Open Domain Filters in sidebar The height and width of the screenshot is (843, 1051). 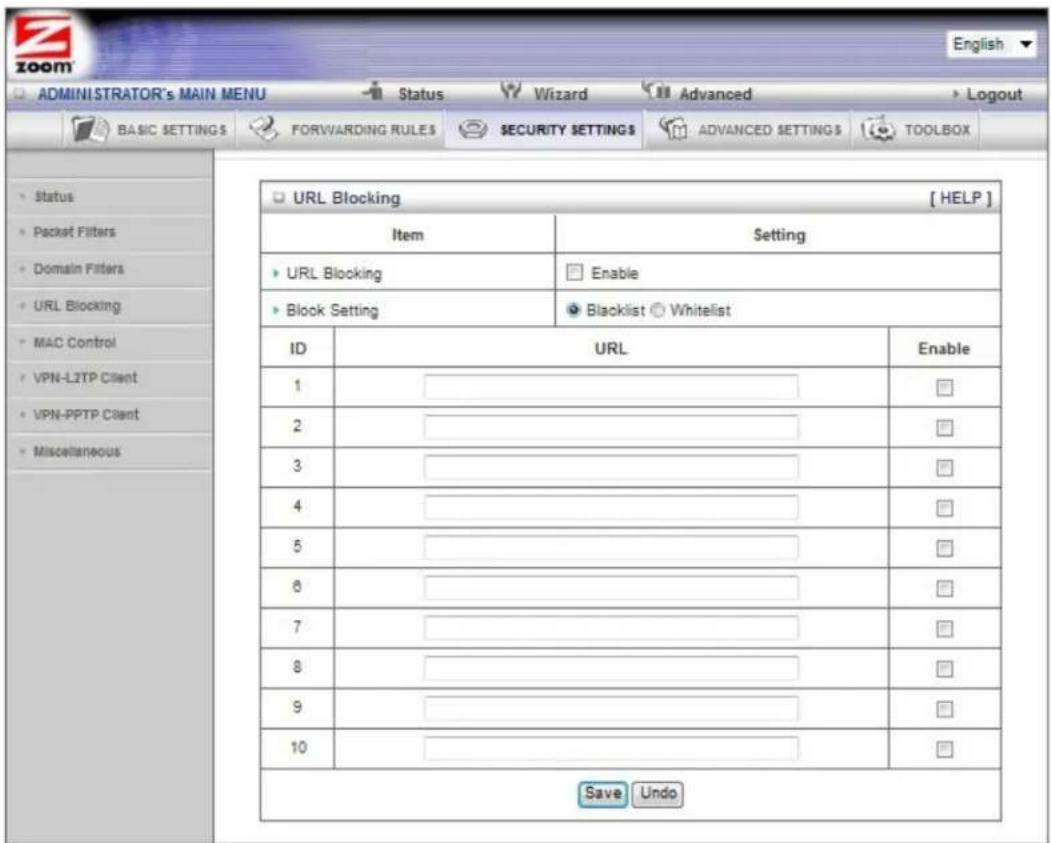tap(78, 269)
